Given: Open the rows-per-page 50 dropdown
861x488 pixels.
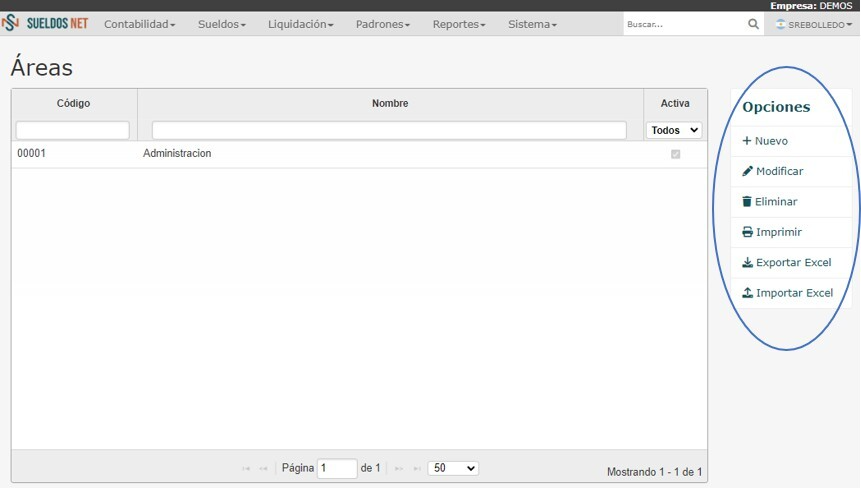Looking at the screenshot, I should click(453, 468).
